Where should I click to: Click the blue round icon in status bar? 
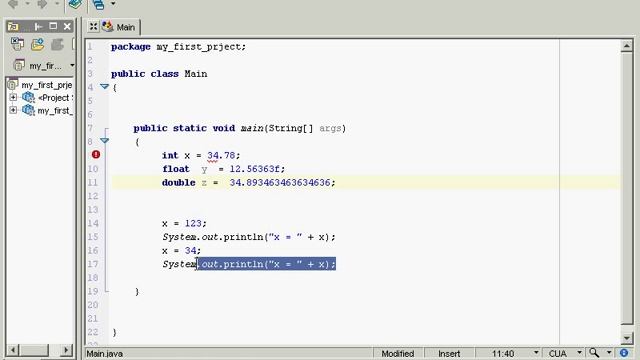[624, 353]
